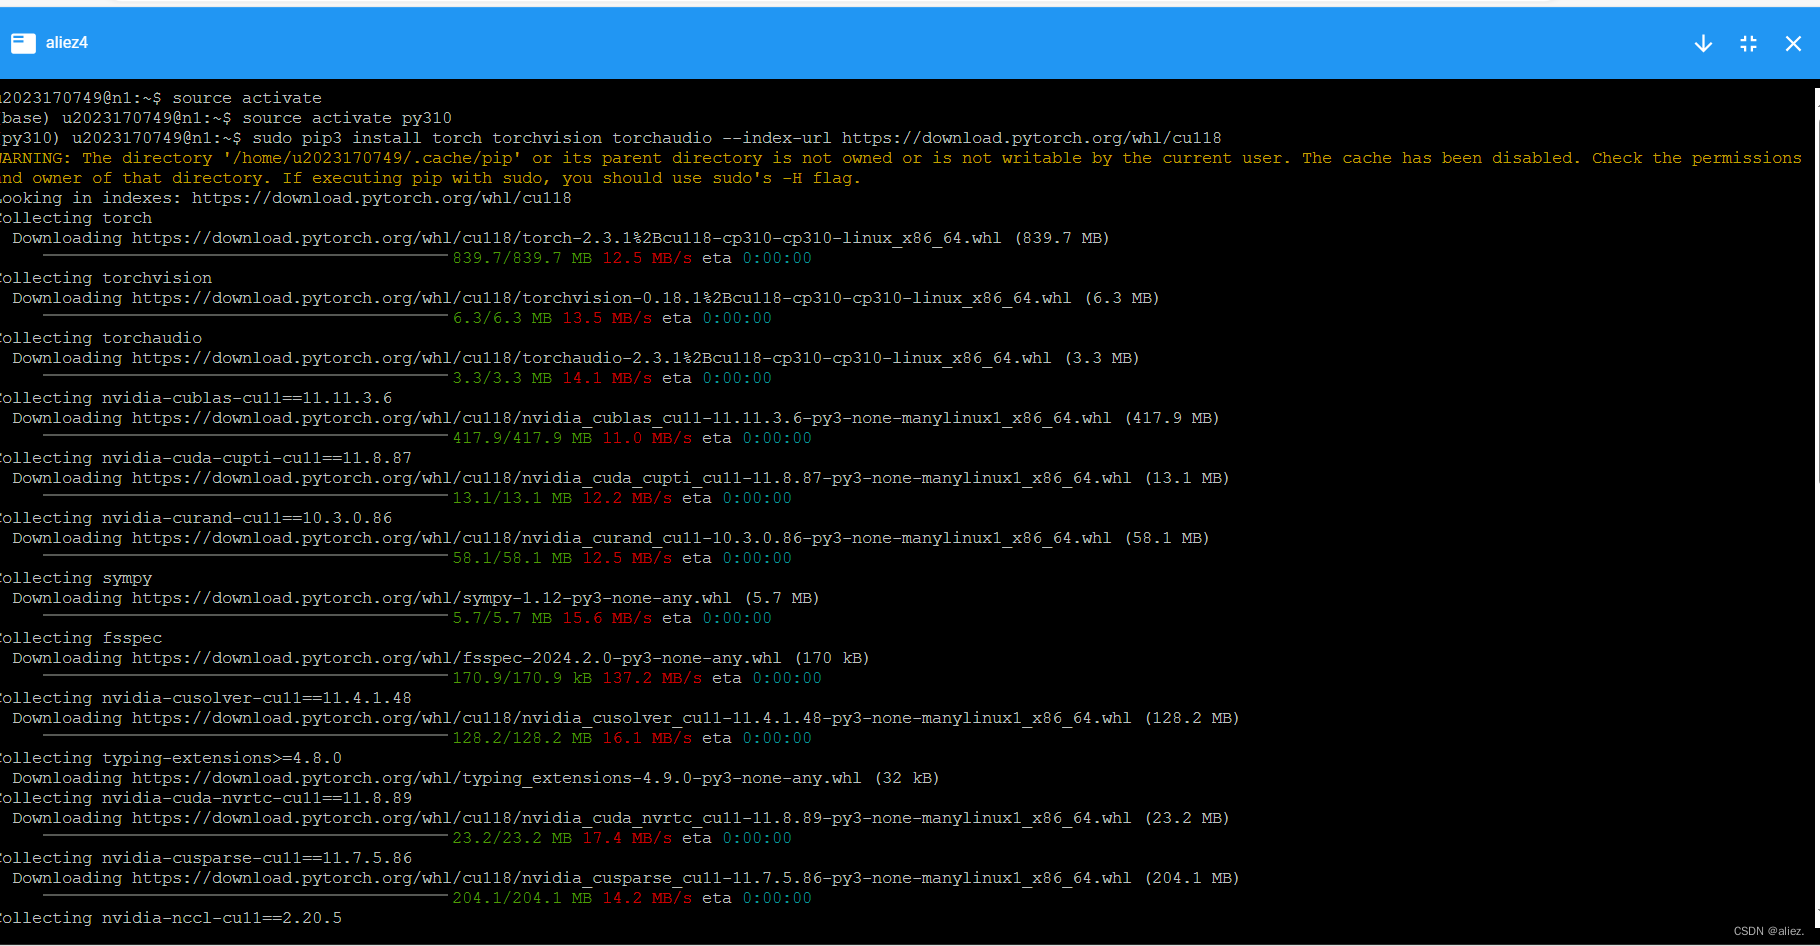Click the WARNING cache directory message line
Viewport: 1820px width, 946px height.
point(900,168)
